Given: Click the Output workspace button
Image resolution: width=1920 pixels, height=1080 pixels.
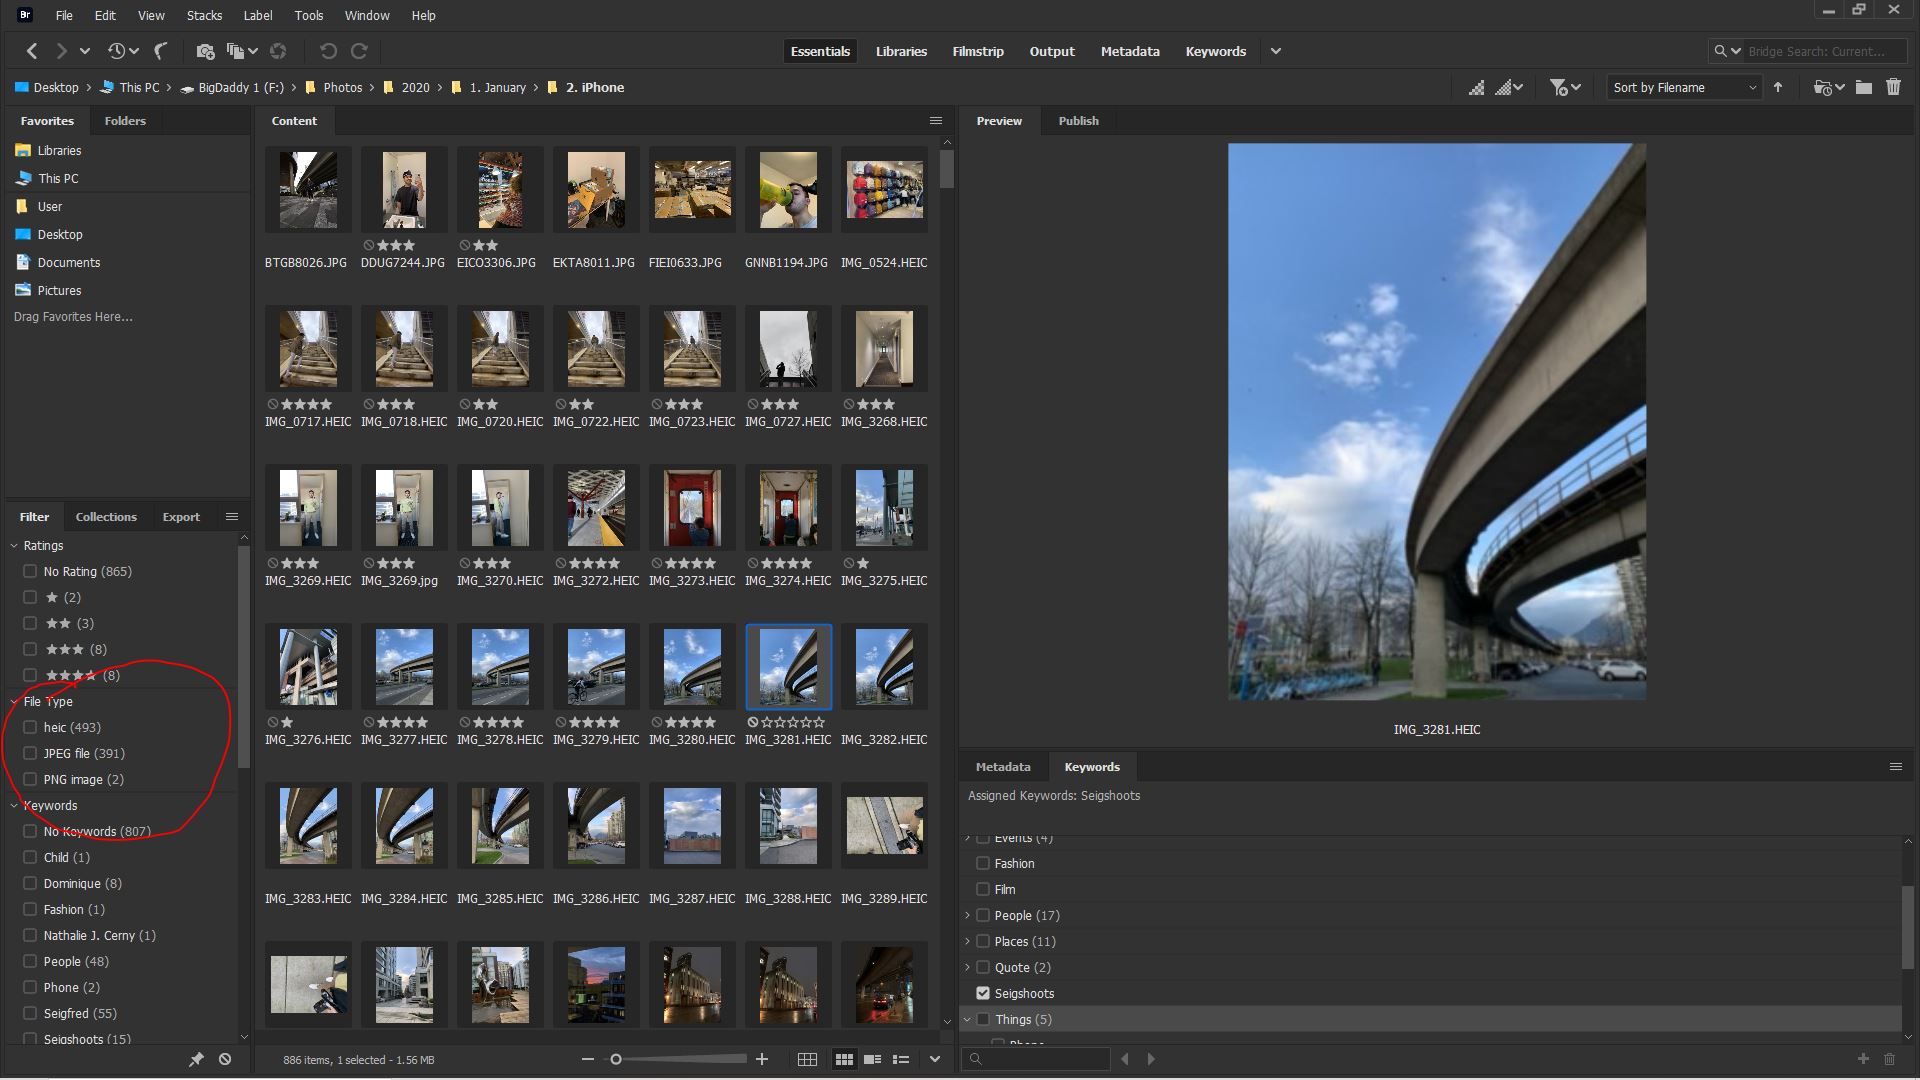Looking at the screenshot, I should (x=1051, y=51).
